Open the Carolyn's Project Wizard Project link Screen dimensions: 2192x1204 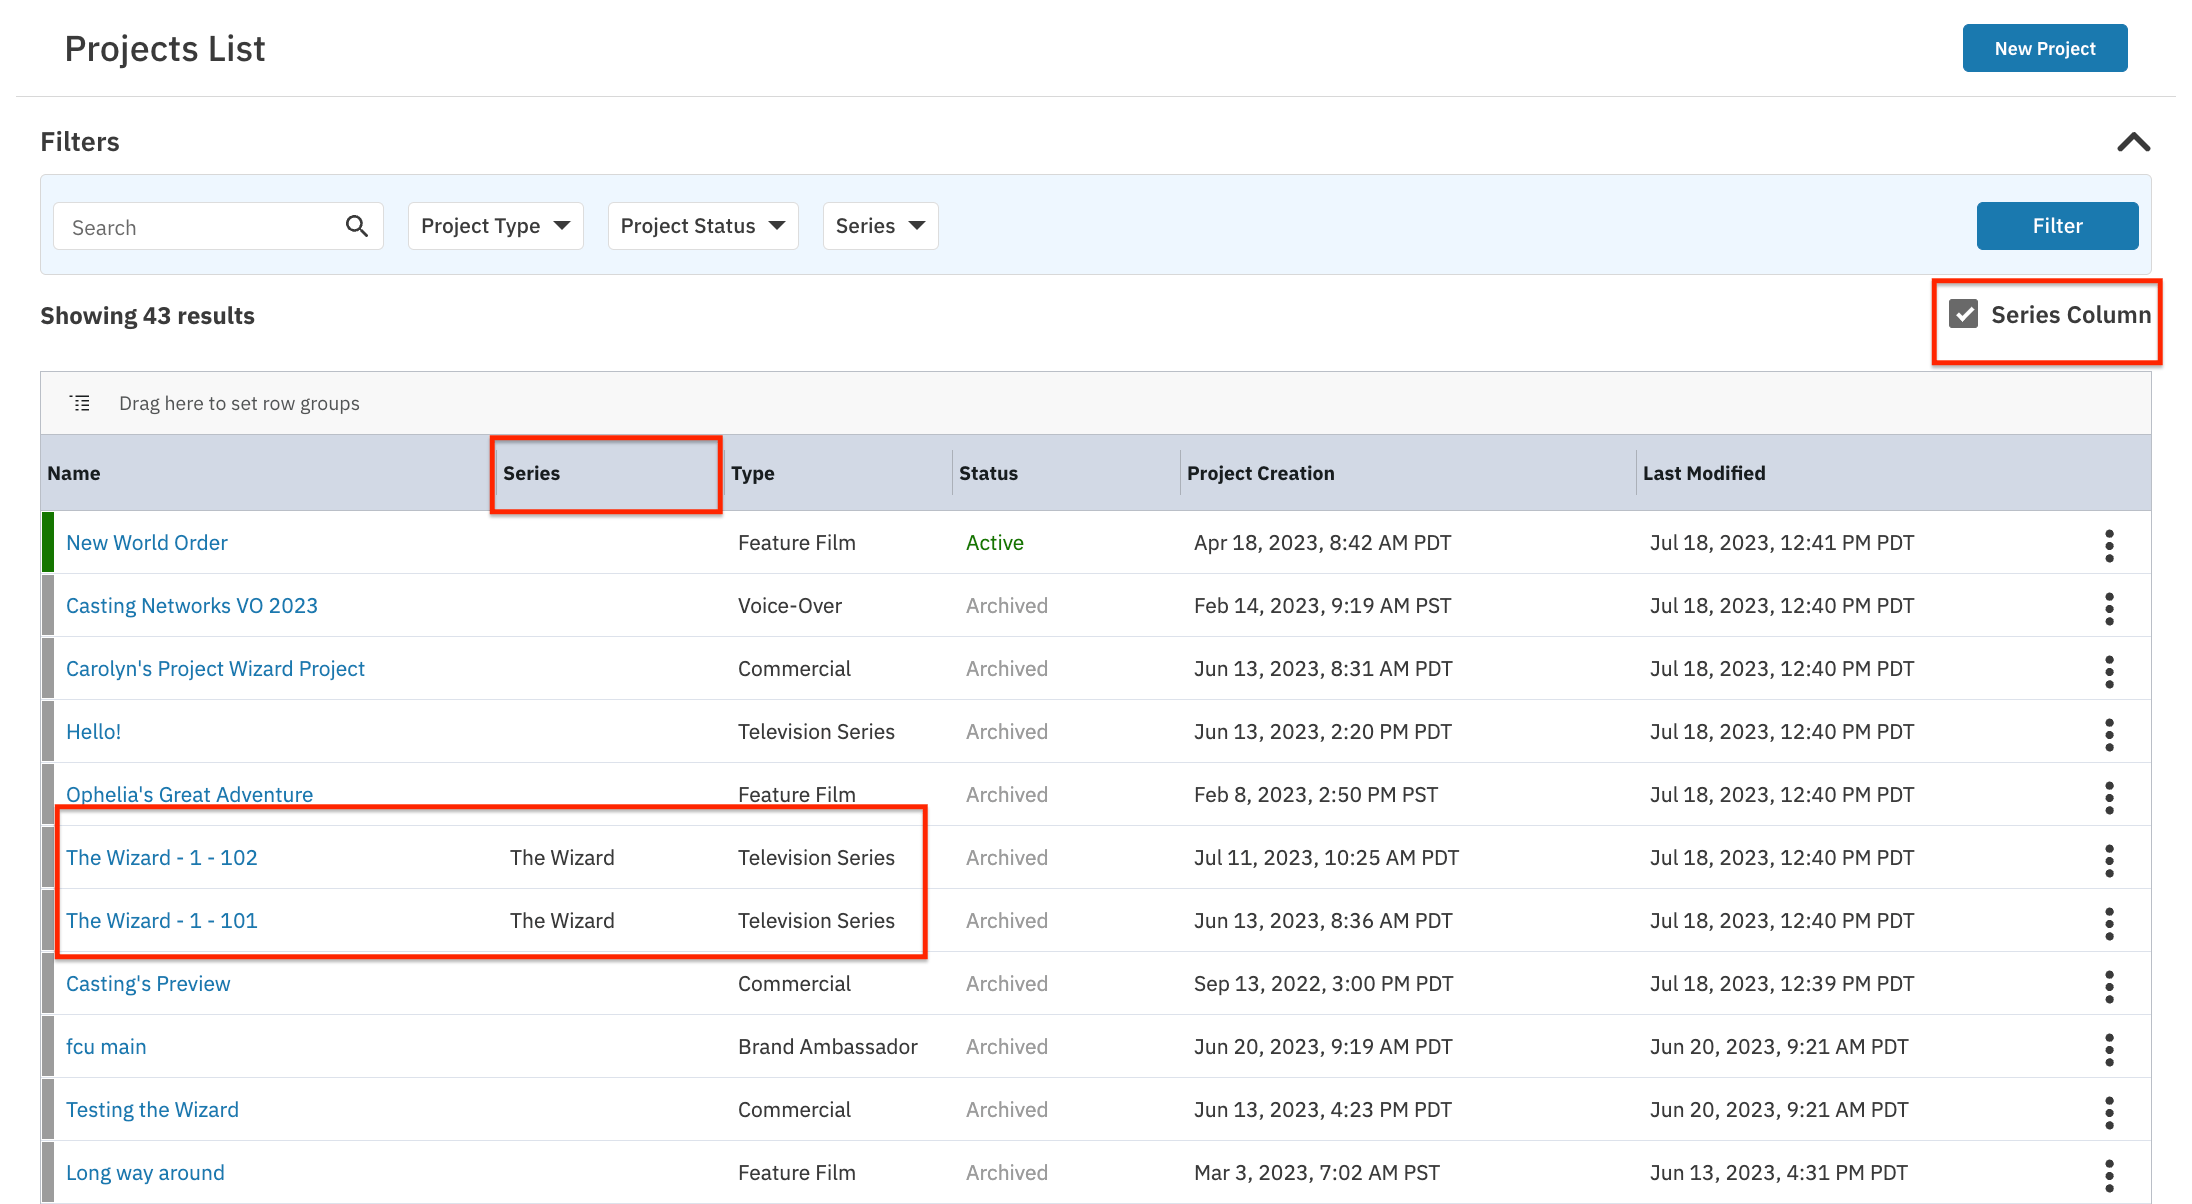point(215,668)
